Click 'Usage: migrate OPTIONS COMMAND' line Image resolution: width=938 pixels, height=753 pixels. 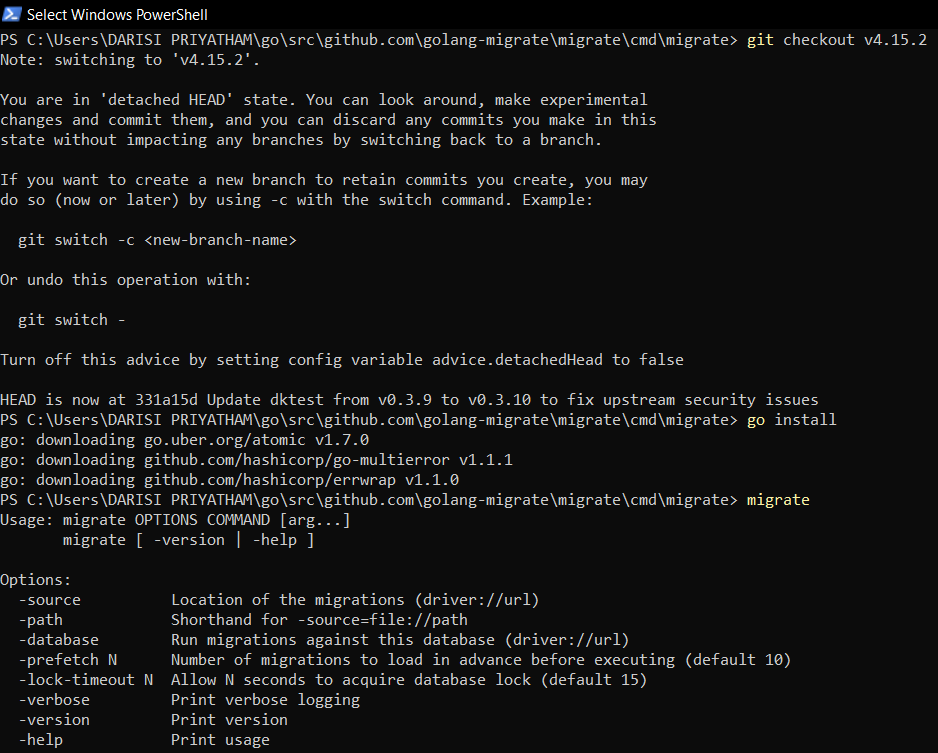click(175, 520)
